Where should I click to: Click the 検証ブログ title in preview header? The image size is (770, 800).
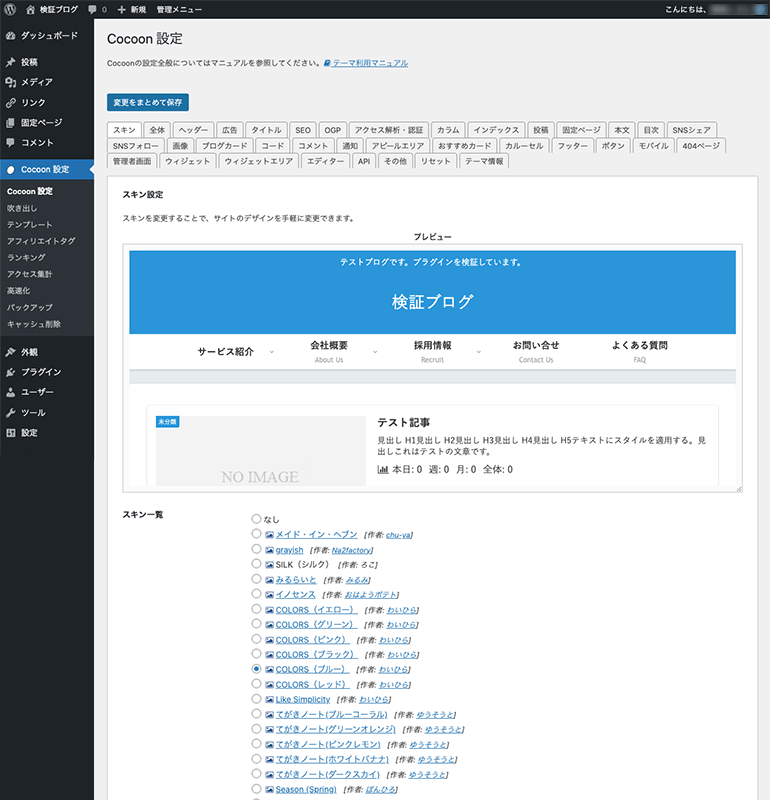click(x=433, y=302)
